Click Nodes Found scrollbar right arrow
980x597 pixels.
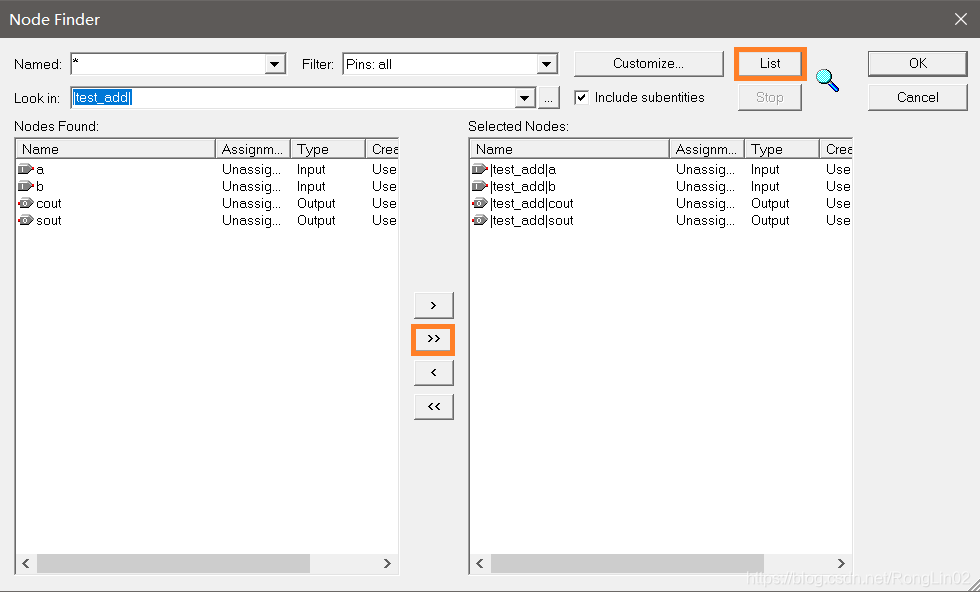coord(387,563)
